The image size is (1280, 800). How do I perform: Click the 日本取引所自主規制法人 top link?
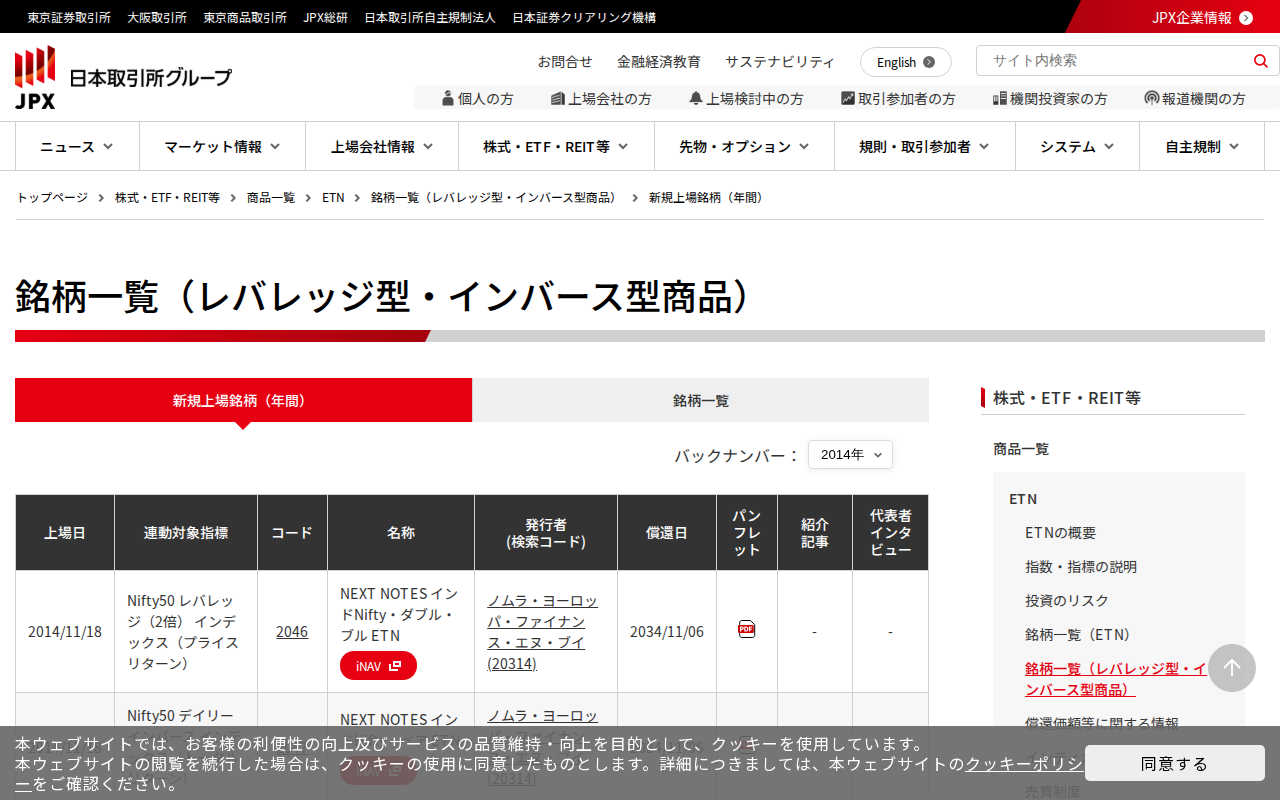pyautogui.click(x=430, y=17)
